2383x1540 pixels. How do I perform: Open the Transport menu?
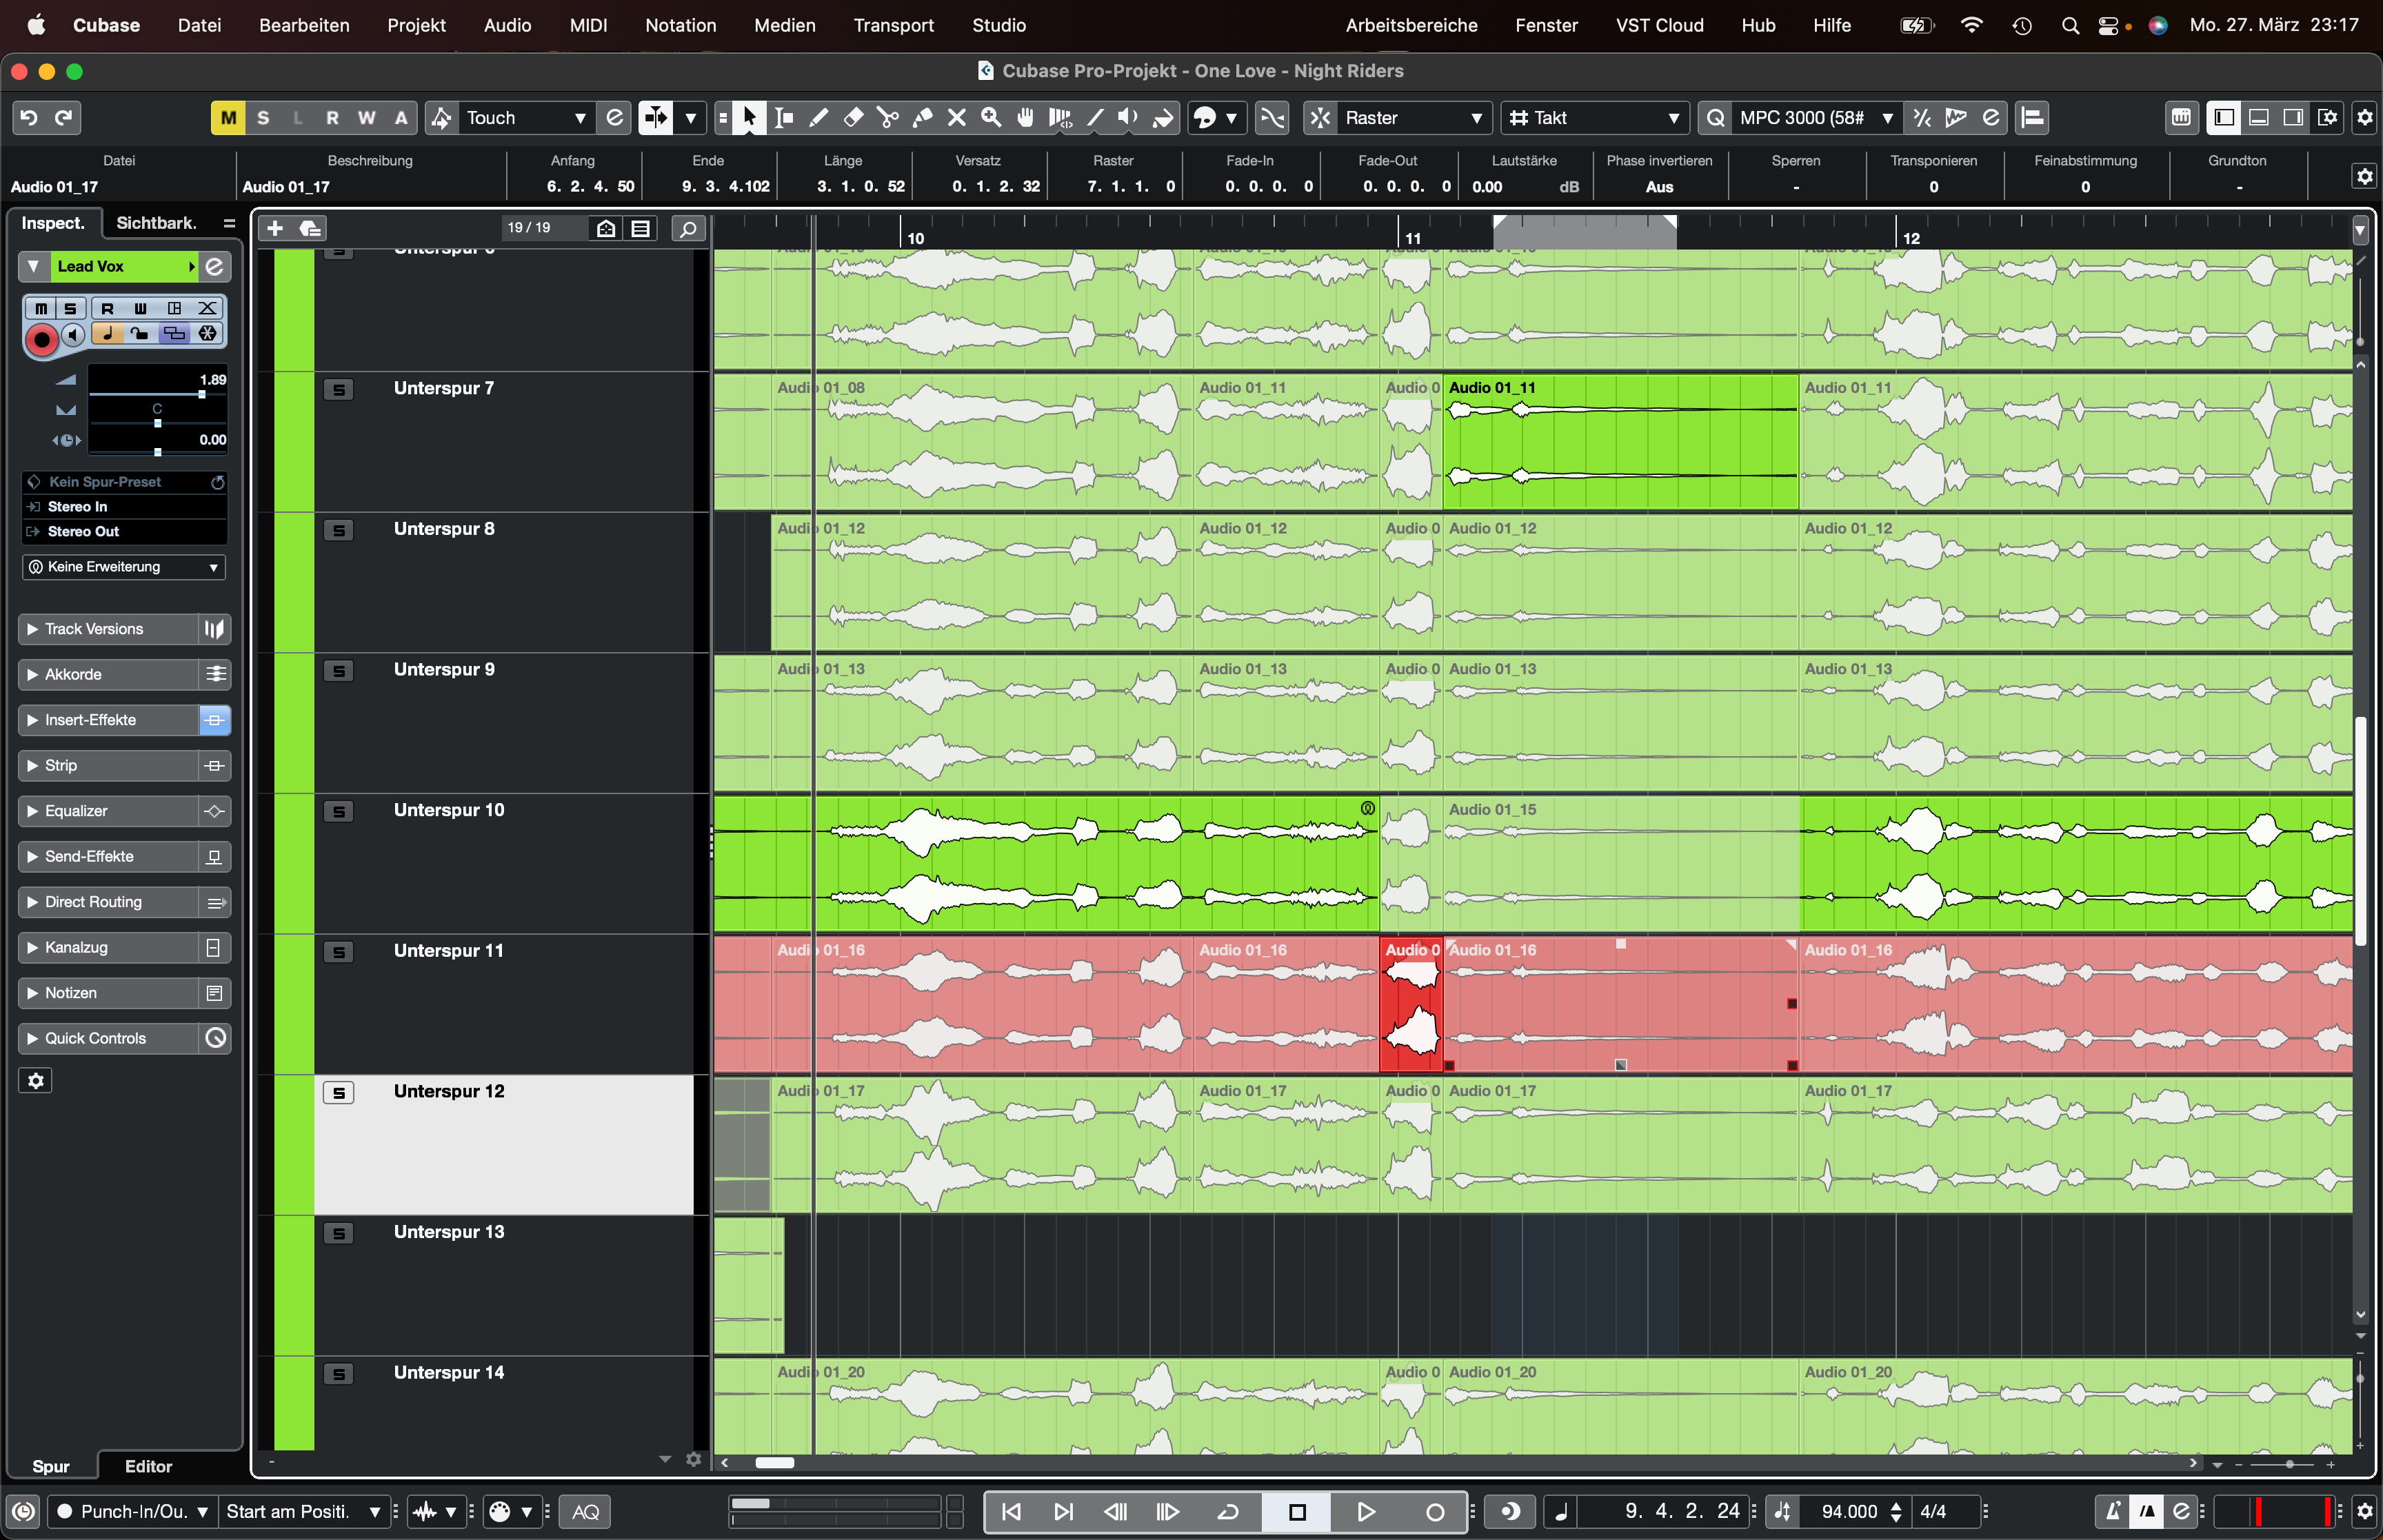893,25
